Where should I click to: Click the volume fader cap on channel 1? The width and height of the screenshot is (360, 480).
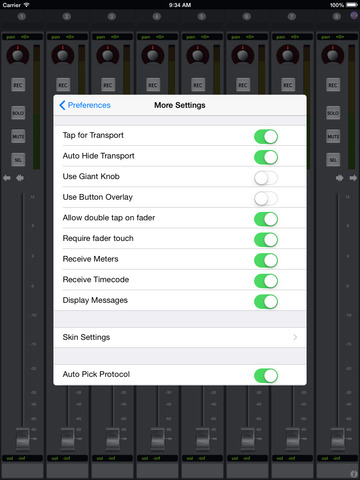click(23, 438)
